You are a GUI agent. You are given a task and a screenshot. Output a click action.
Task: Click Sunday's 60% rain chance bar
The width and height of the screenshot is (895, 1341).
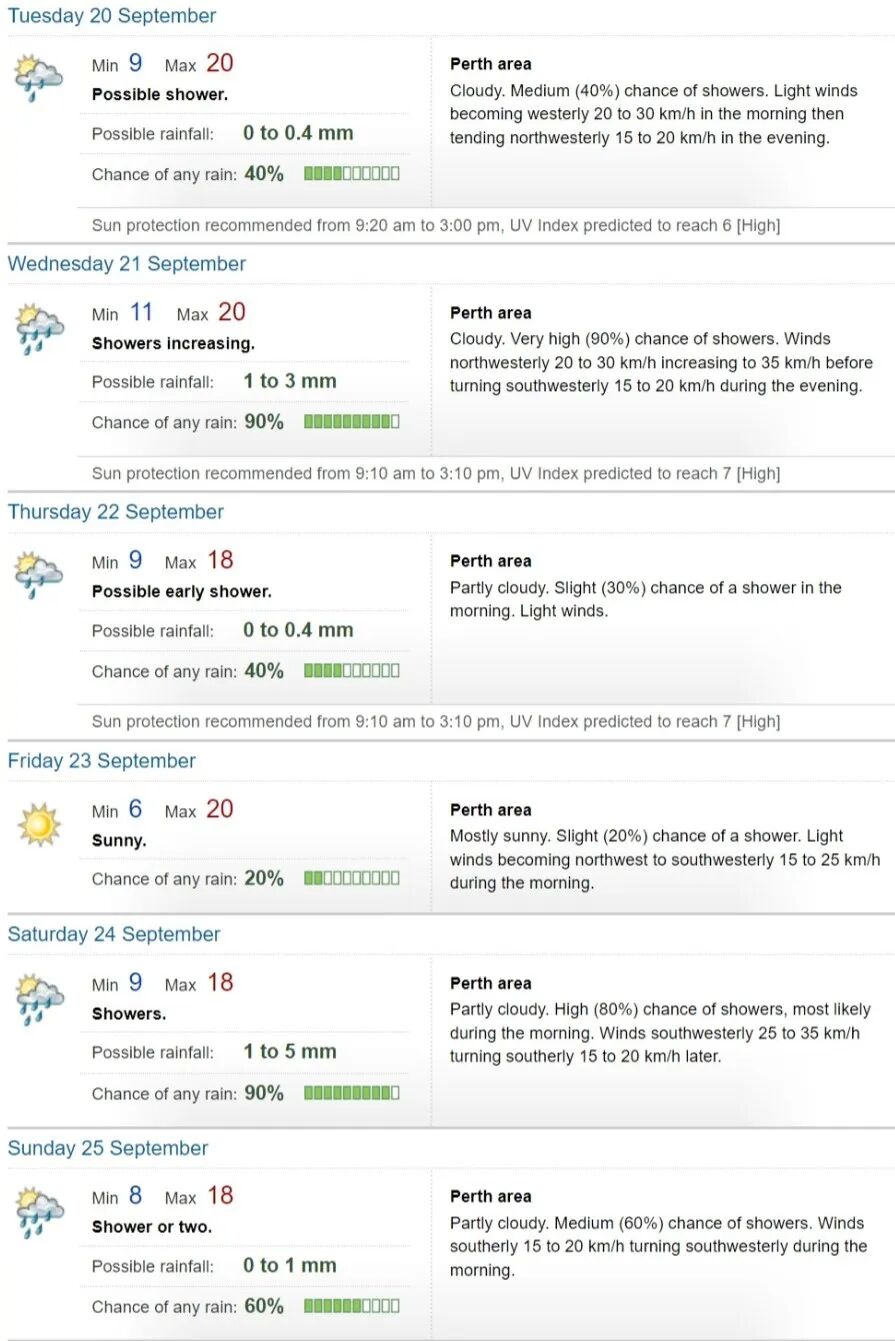coord(352,1306)
